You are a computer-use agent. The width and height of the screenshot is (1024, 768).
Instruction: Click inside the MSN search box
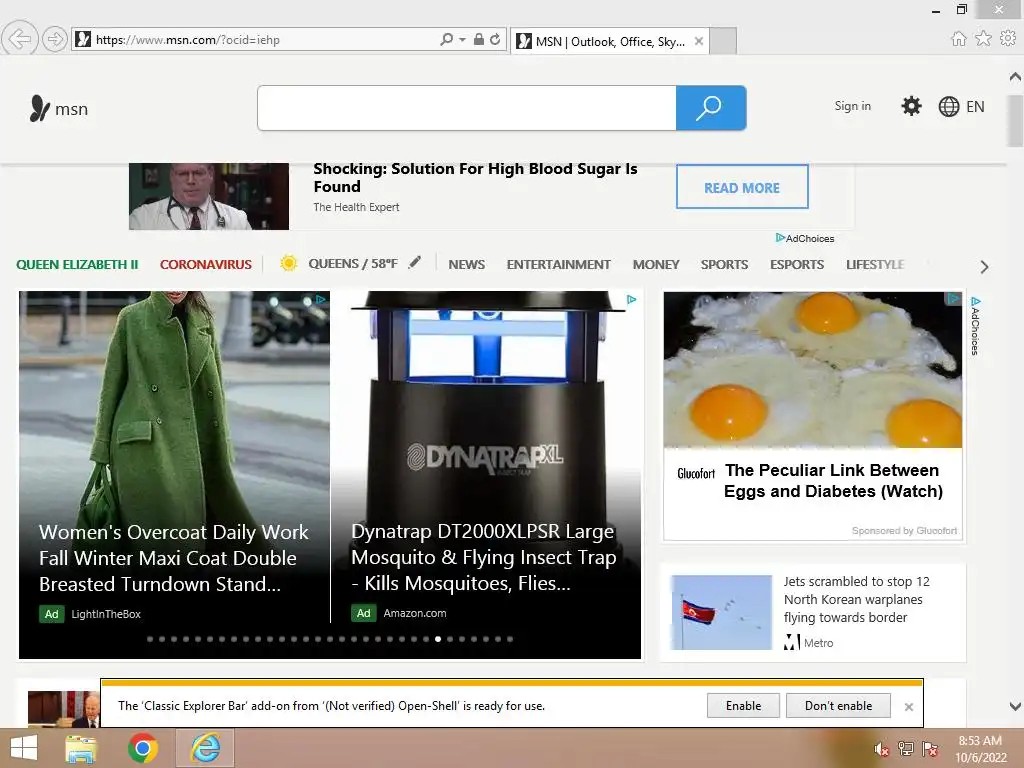[467, 108]
